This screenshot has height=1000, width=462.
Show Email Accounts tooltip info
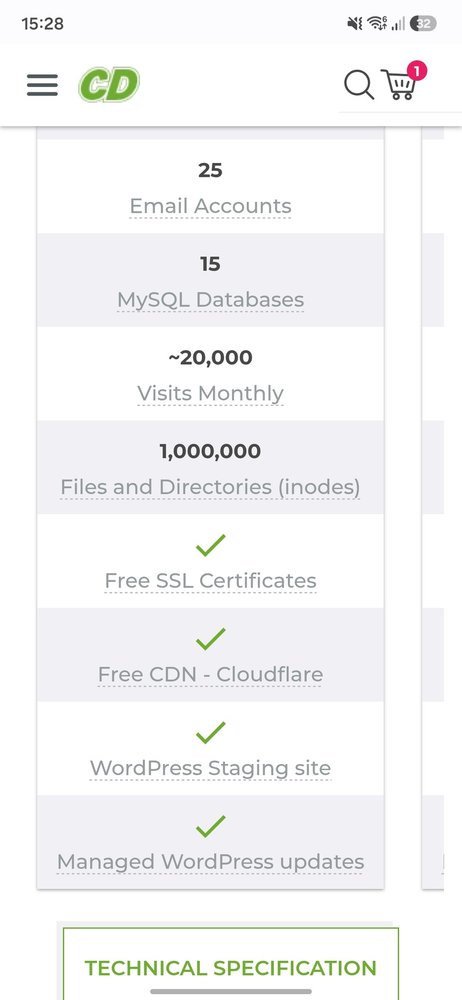tap(211, 206)
